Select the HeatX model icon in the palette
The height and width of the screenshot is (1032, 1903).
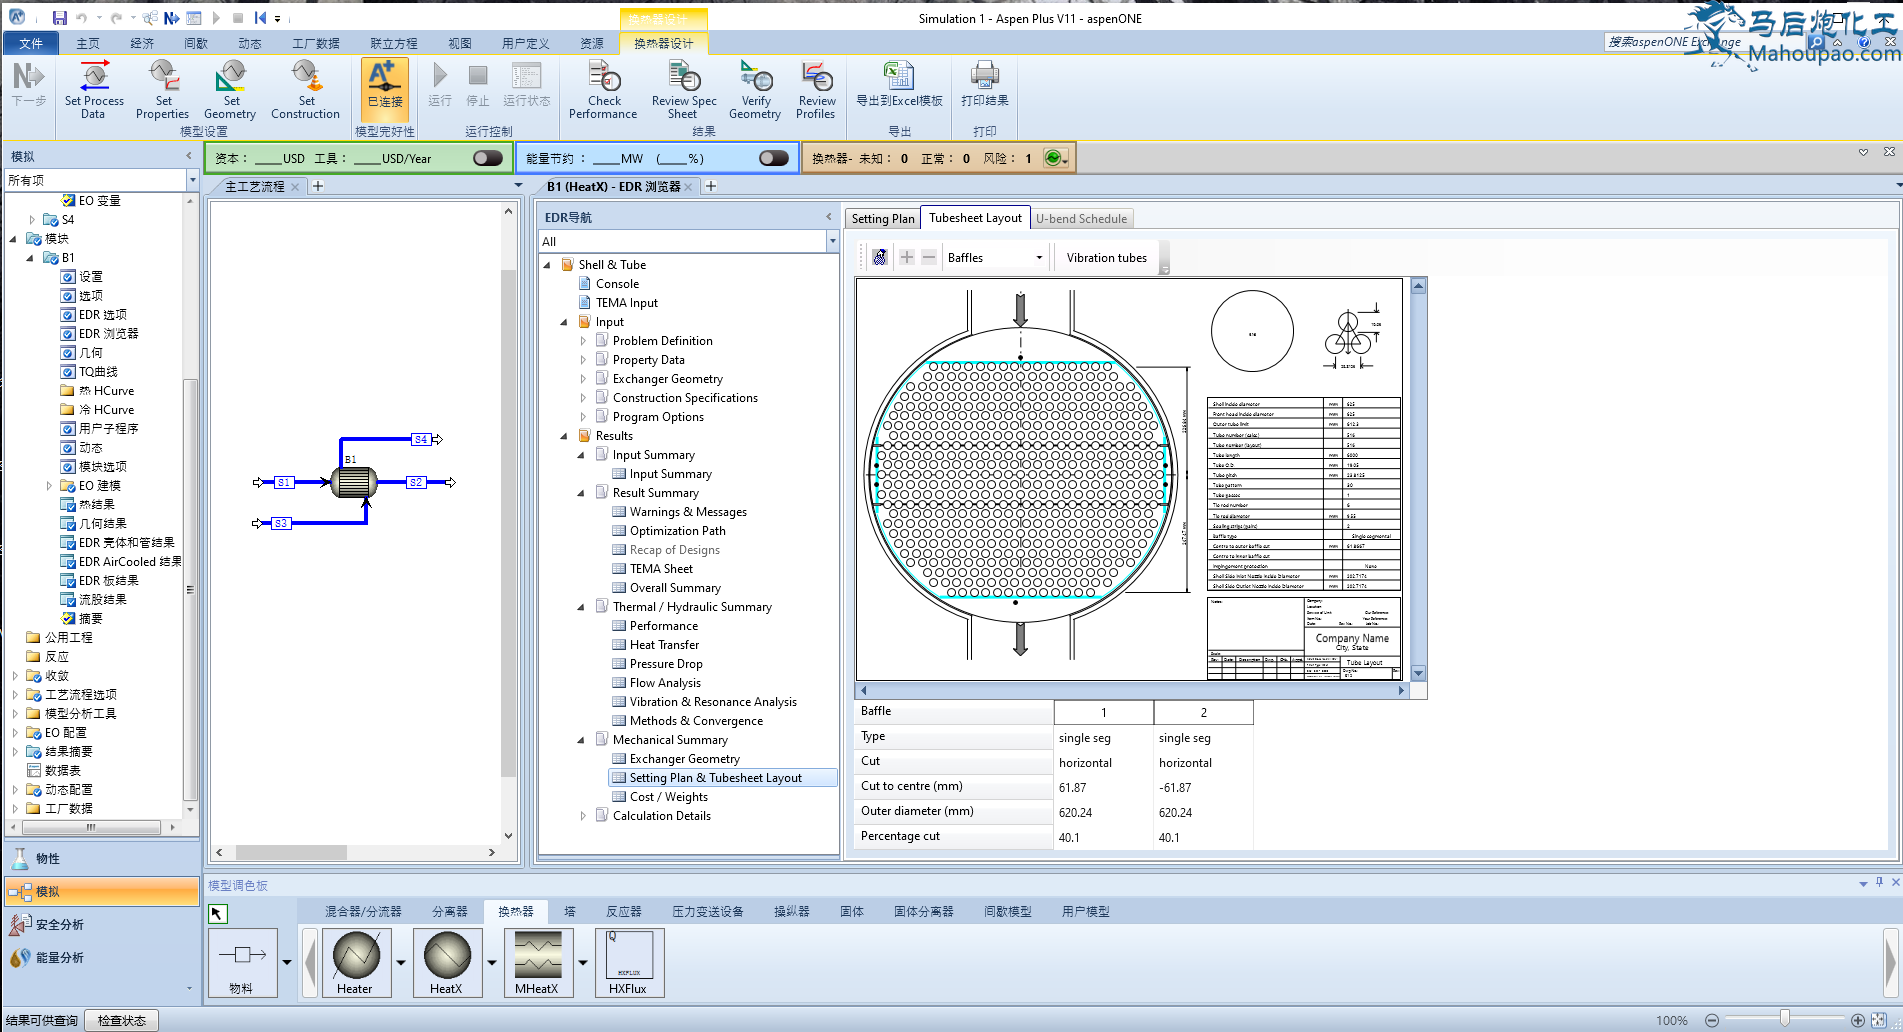pyautogui.click(x=446, y=962)
